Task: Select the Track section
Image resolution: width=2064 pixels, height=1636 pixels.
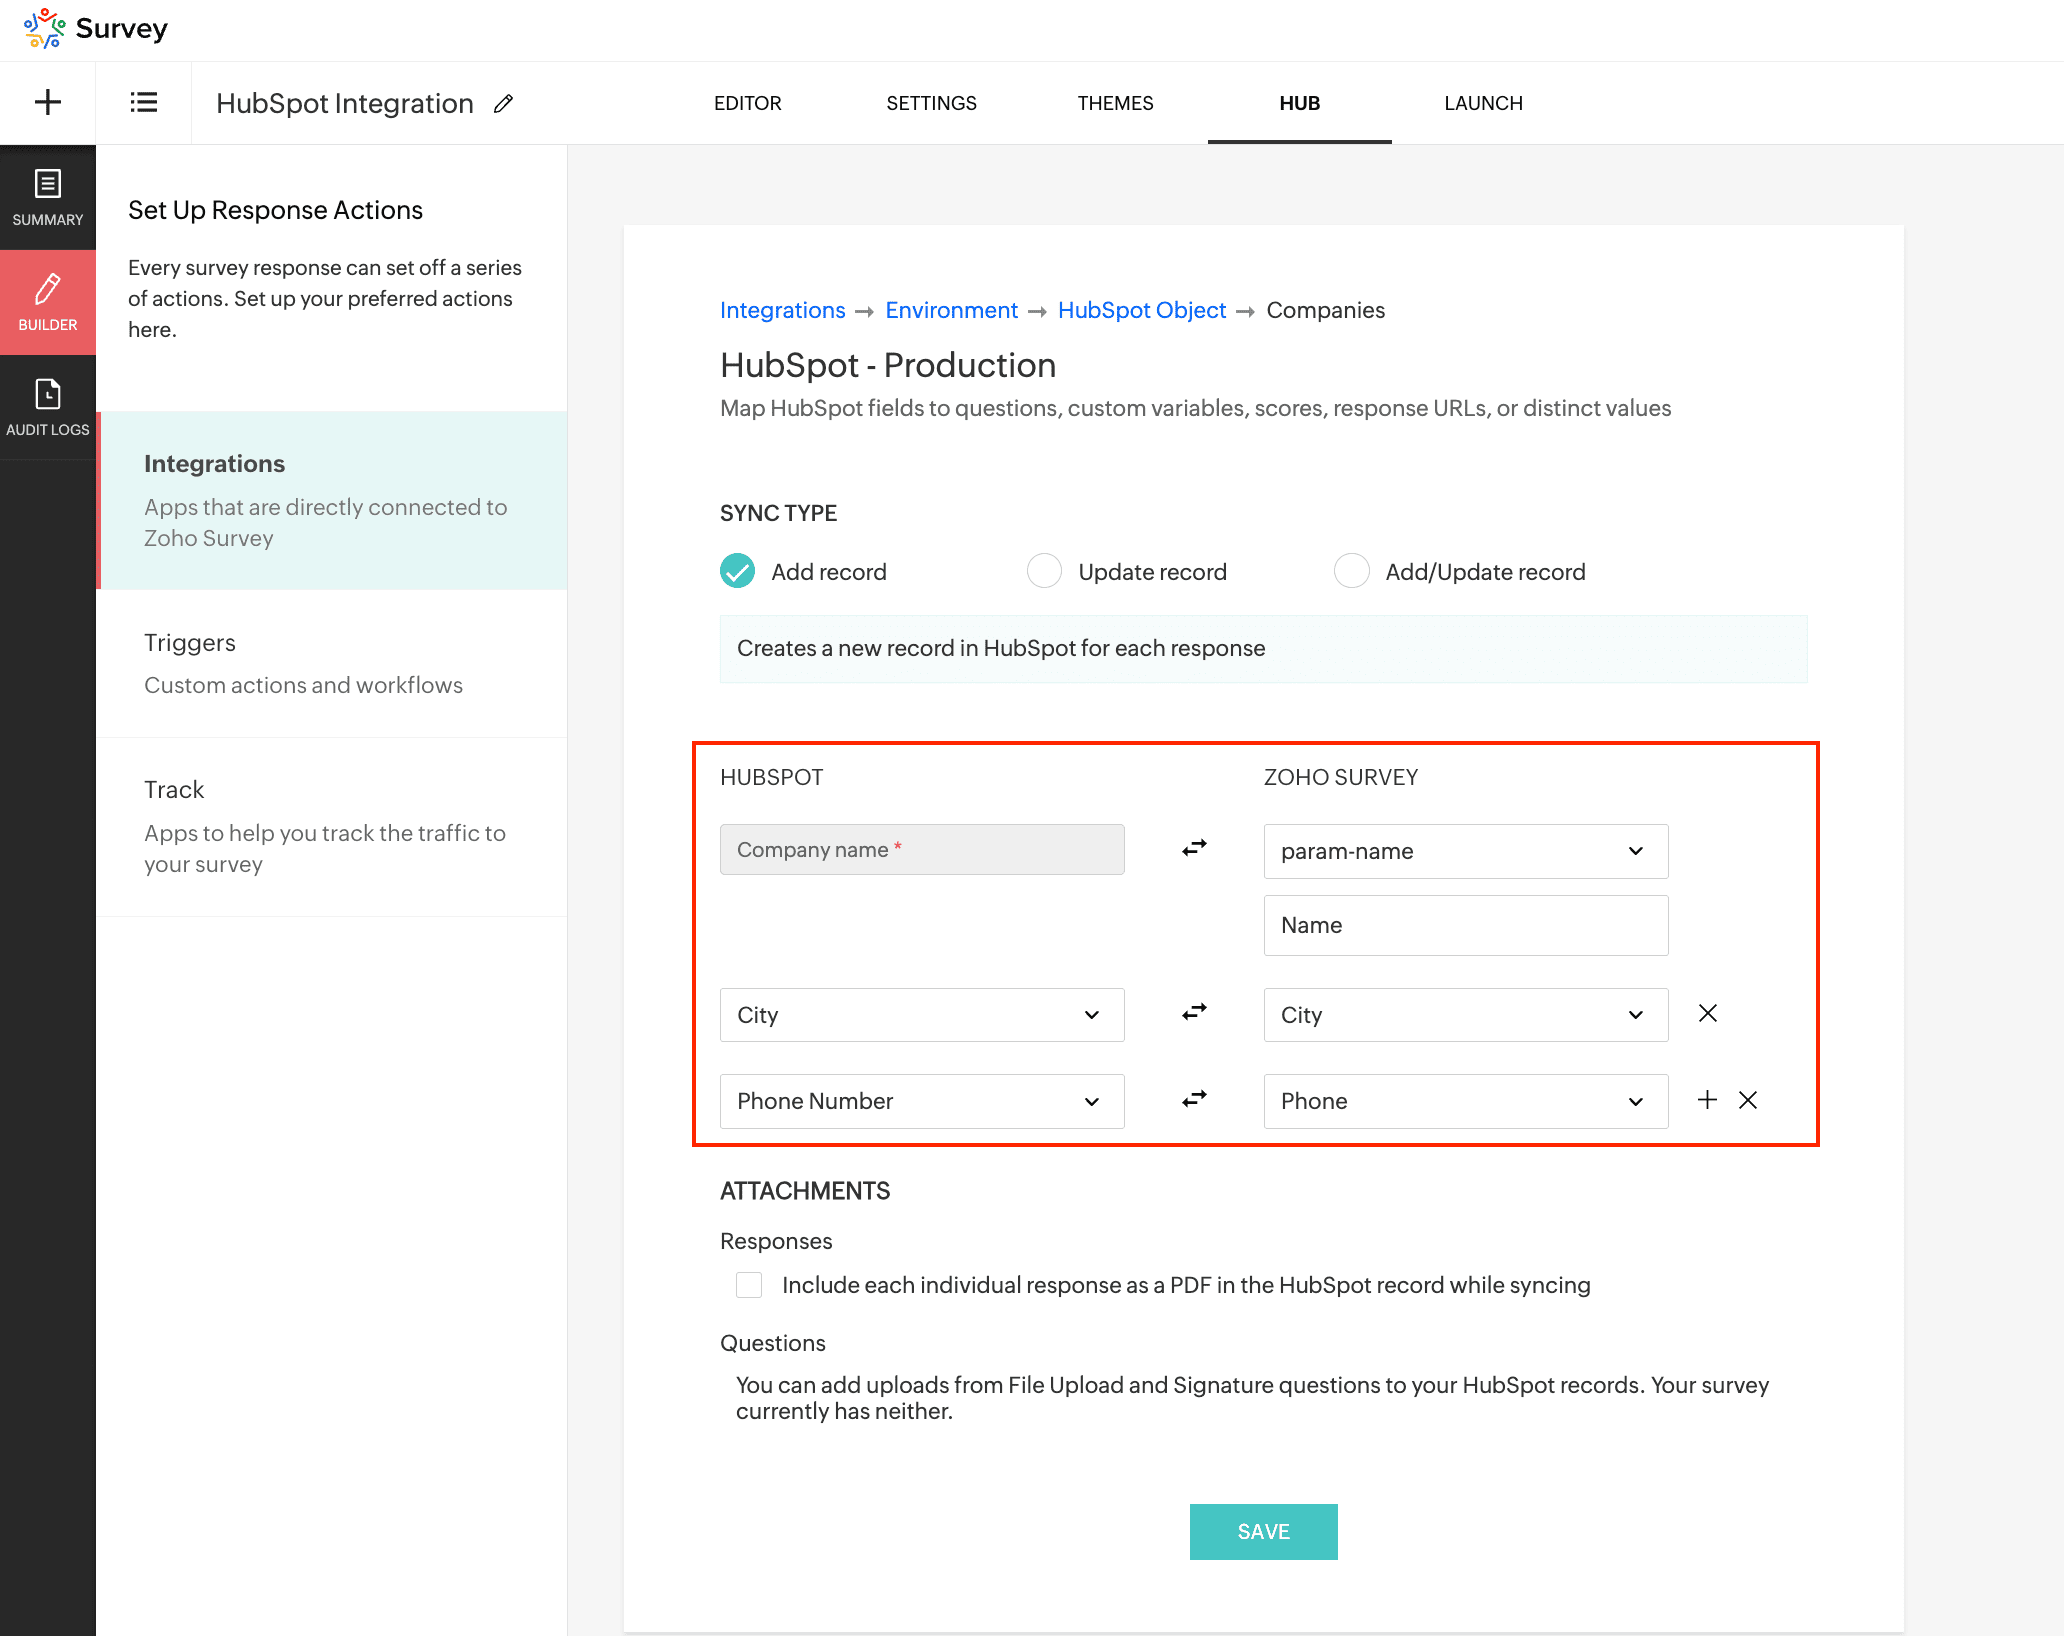Action: pos(332,826)
